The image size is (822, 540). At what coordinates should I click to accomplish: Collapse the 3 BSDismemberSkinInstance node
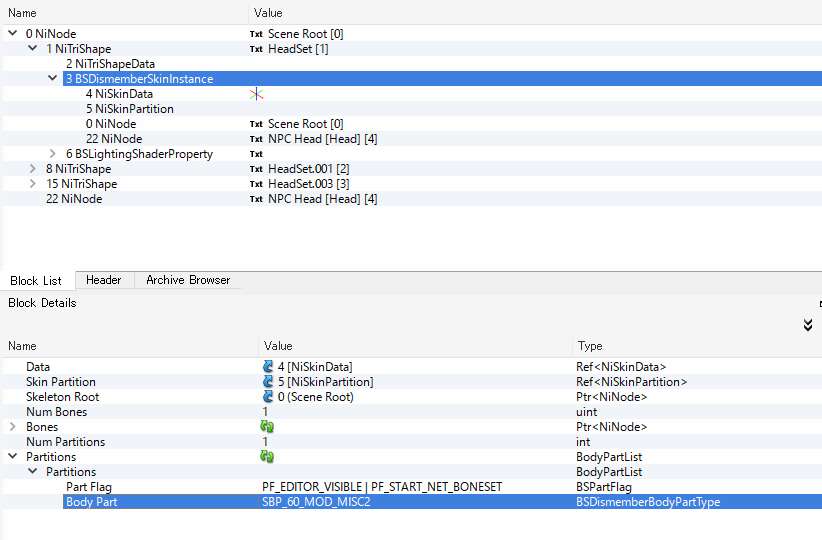pyautogui.click(x=53, y=79)
